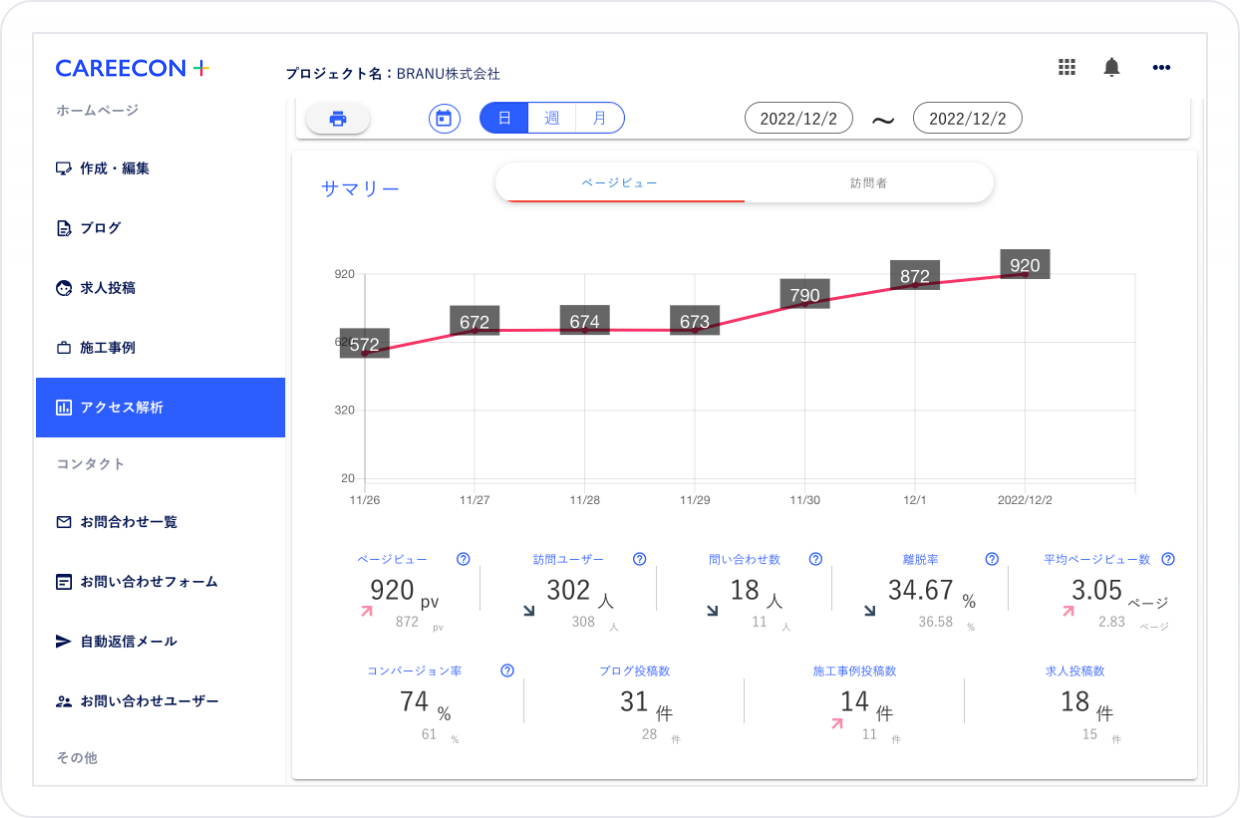Open the apps grid icon in the header

click(1066, 67)
